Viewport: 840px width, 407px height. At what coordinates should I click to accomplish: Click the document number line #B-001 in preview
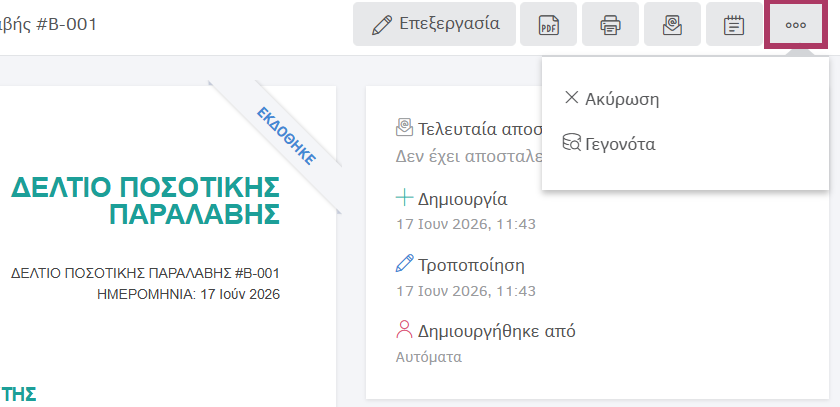[x=145, y=274]
